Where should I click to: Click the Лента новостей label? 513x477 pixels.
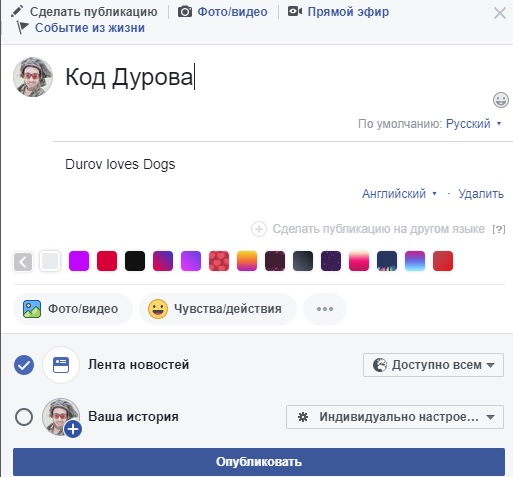[x=139, y=365]
